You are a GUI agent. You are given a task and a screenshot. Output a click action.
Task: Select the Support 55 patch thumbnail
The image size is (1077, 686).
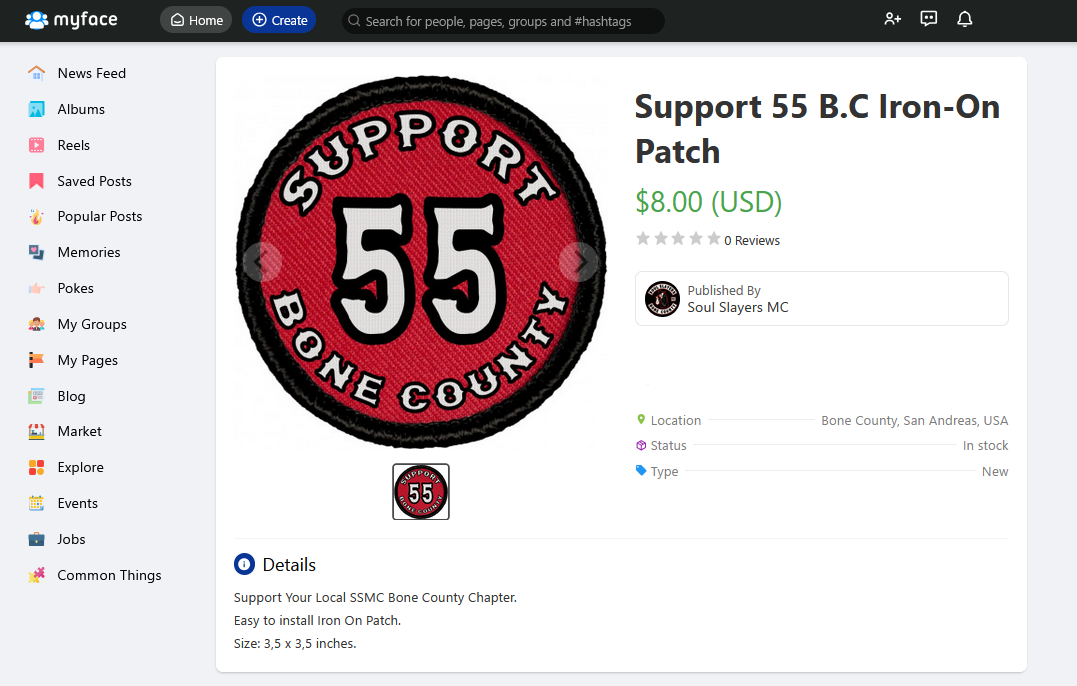click(421, 492)
